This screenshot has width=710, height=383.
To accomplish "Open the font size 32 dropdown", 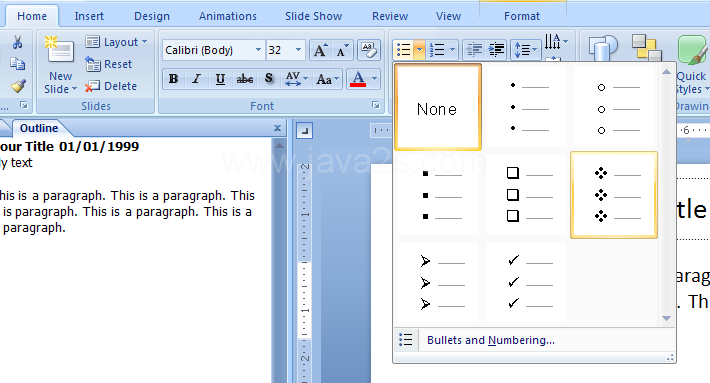I will click(298, 50).
